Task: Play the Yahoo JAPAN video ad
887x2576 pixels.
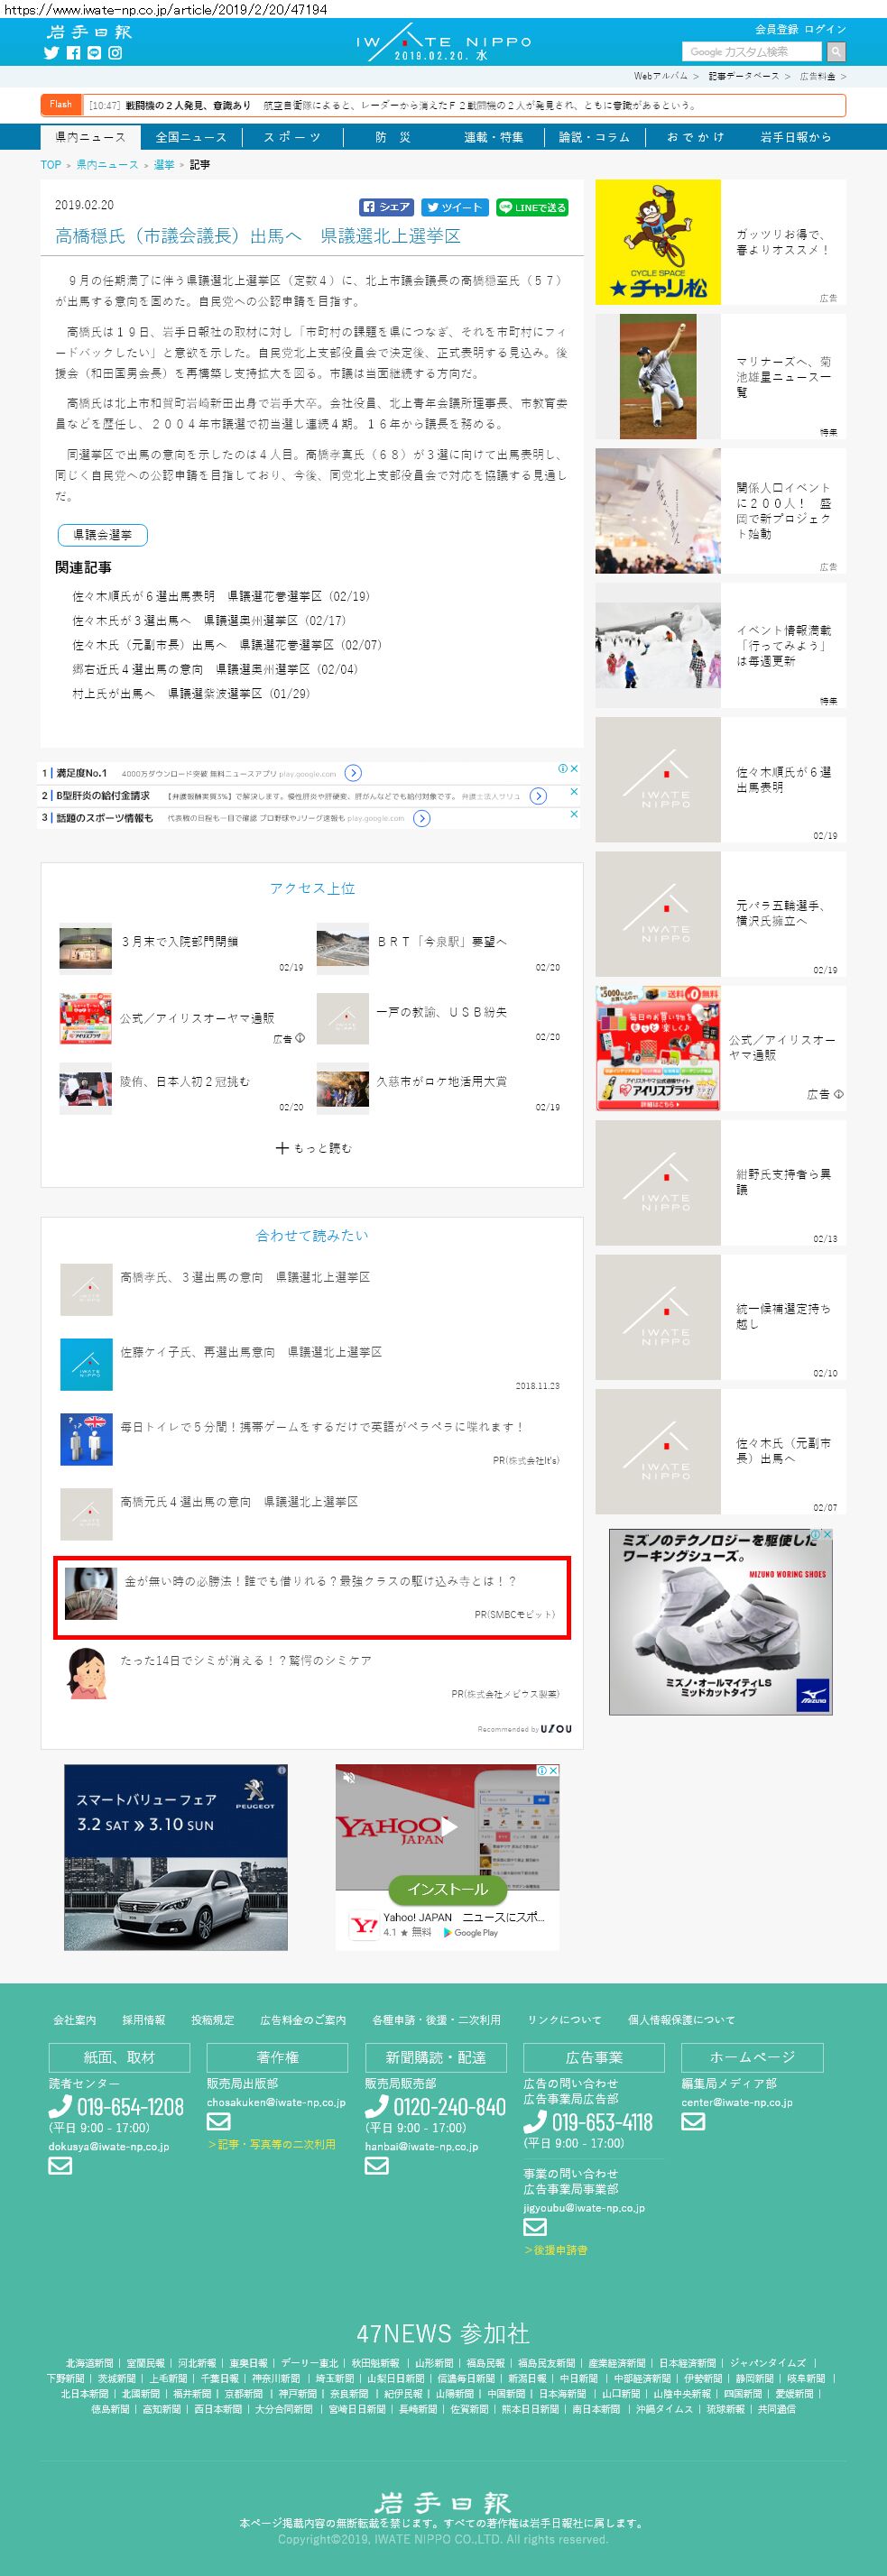Action: [449, 1826]
